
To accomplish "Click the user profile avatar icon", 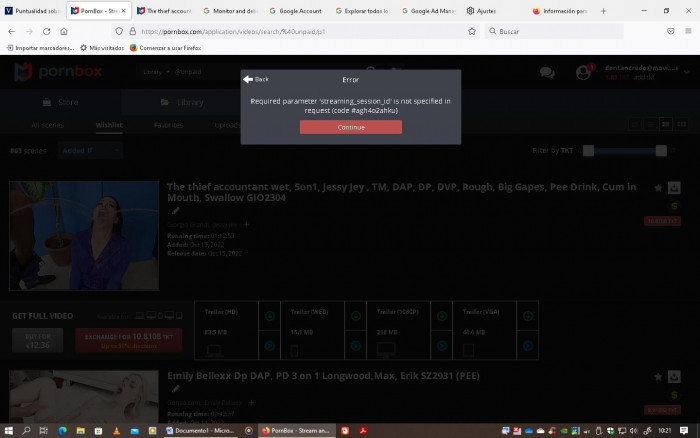I will tap(584, 72).
